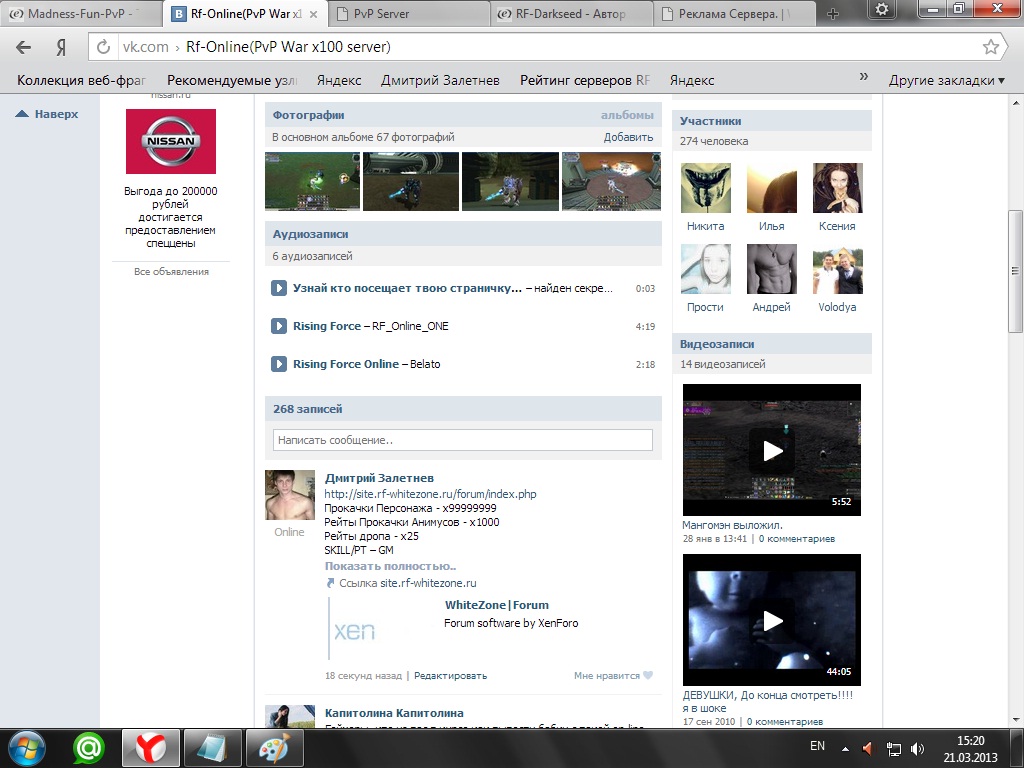Play the video 'Мангомэн выложил.'
The image size is (1024, 768).
[x=771, y=450]
